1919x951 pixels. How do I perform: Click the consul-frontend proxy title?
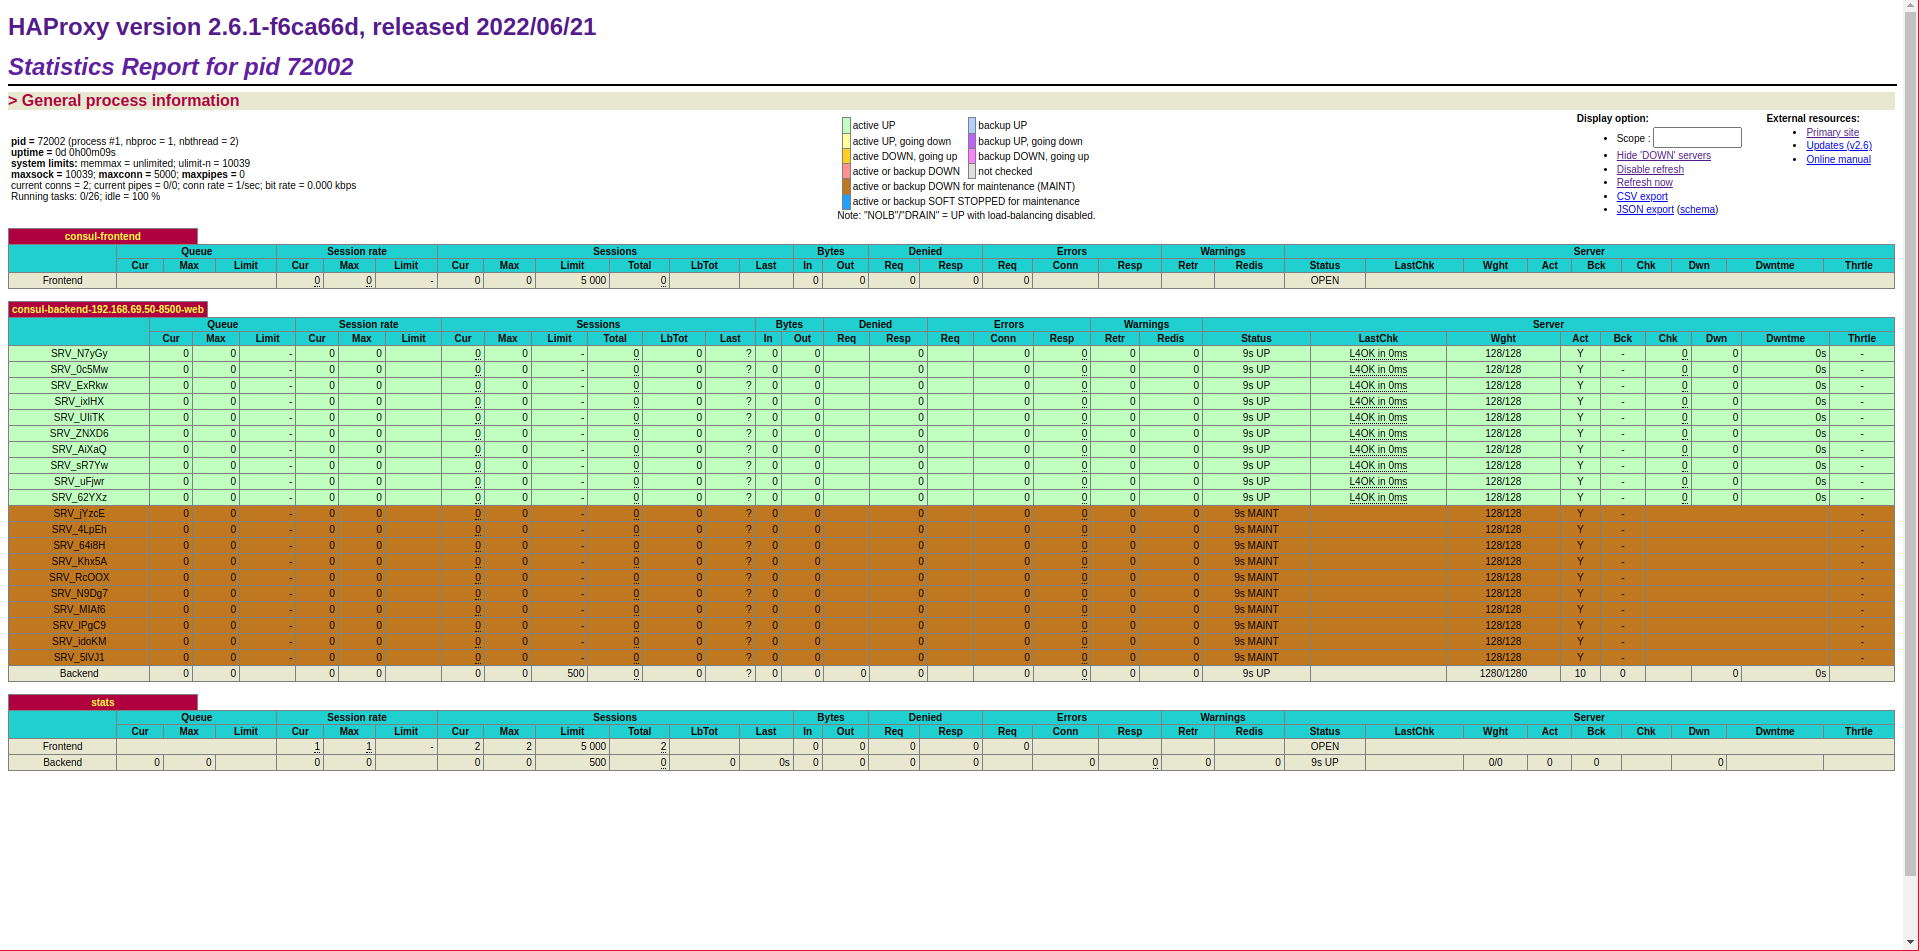[x=103, y=237]
